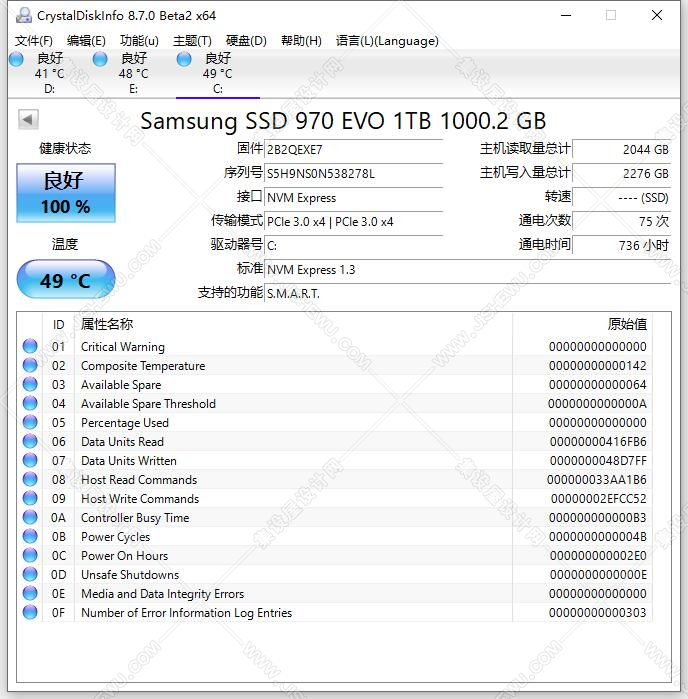This screenshot has height=699, width=688.
Task: Click status icon of Available Spare row
Action: [30, 384]
